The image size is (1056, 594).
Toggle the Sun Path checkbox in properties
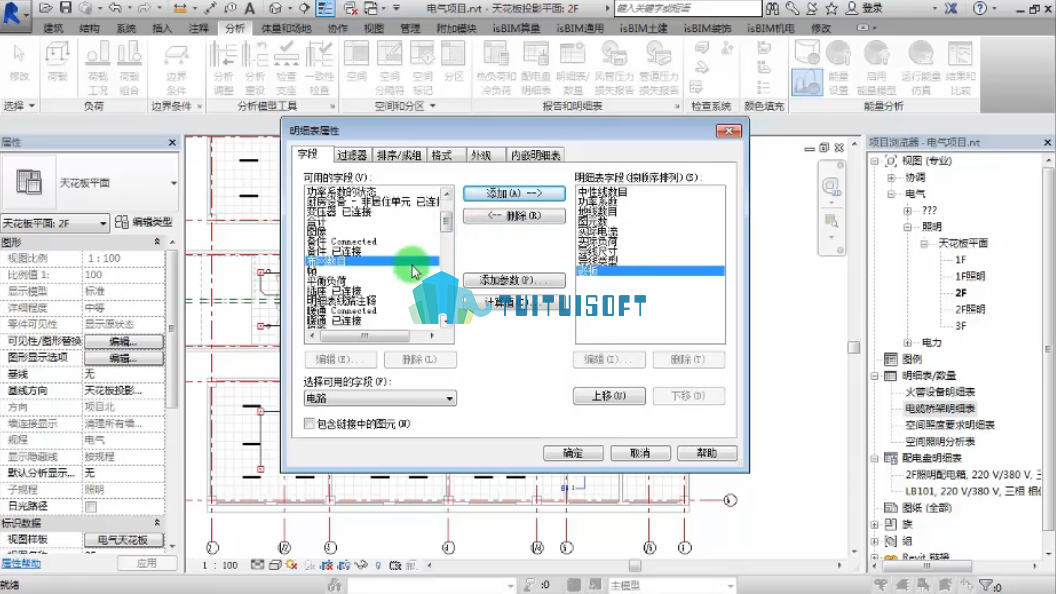coord(91,506)
